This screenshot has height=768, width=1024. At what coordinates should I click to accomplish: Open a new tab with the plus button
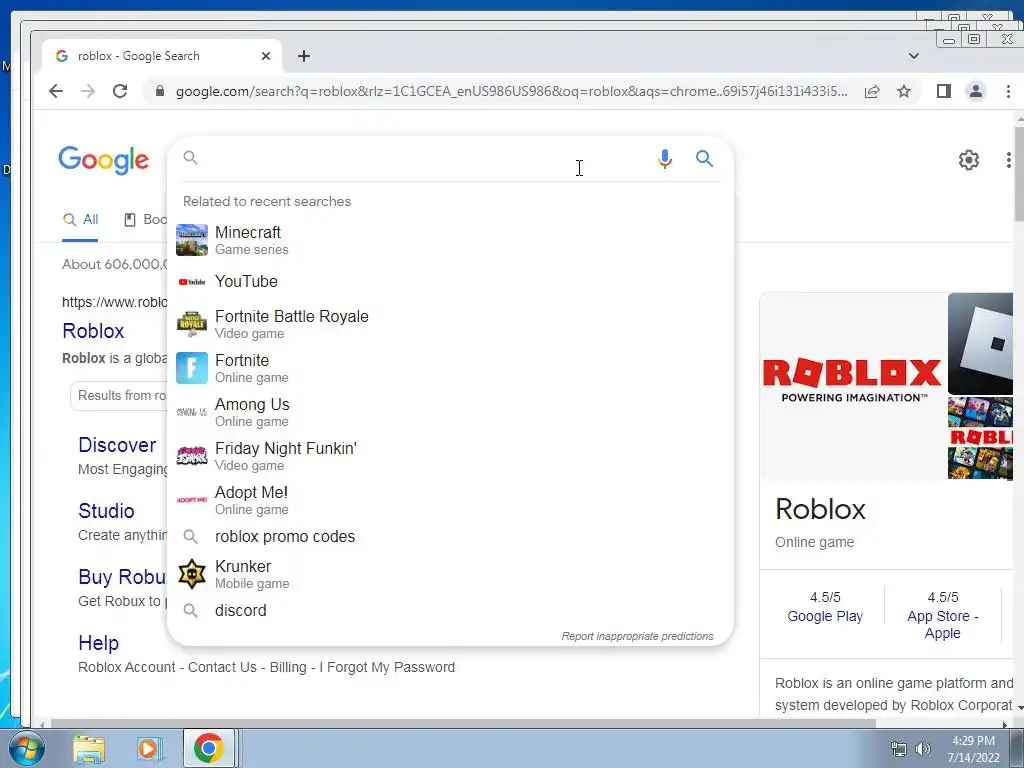point(304,56)
